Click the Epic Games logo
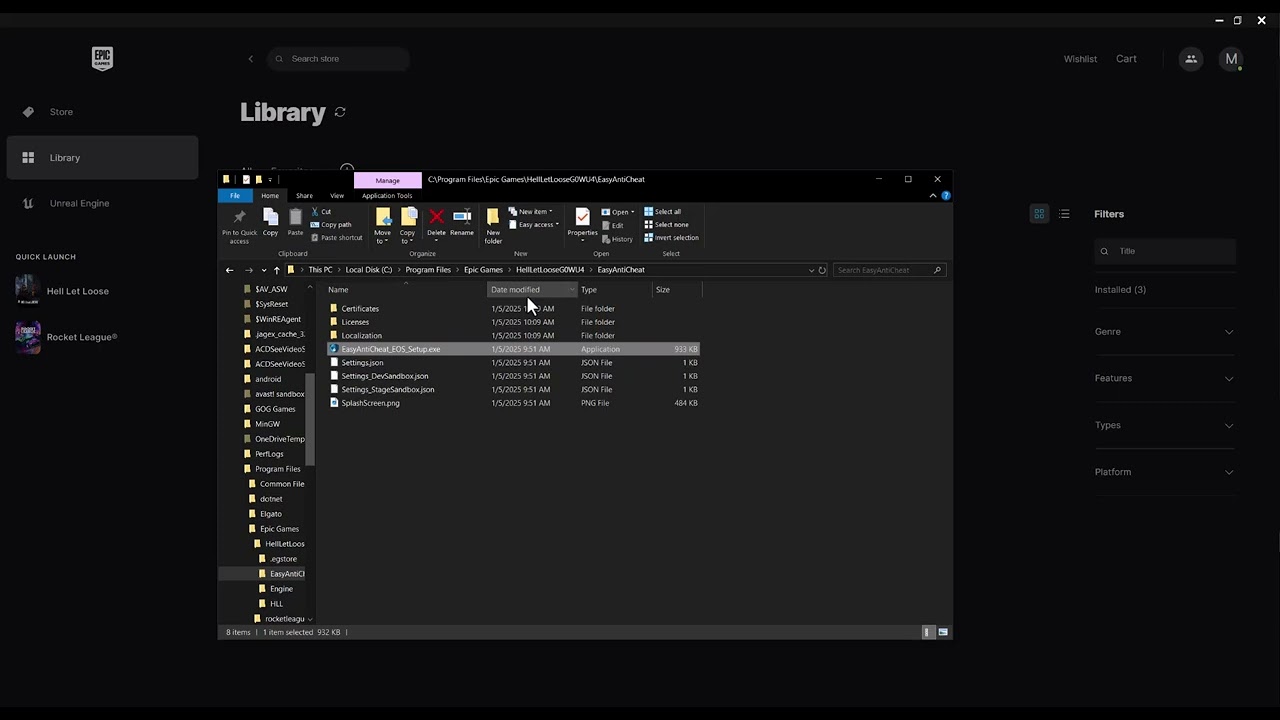The width and height of the screenshot is (1280, 720). (x=102, y=59)
